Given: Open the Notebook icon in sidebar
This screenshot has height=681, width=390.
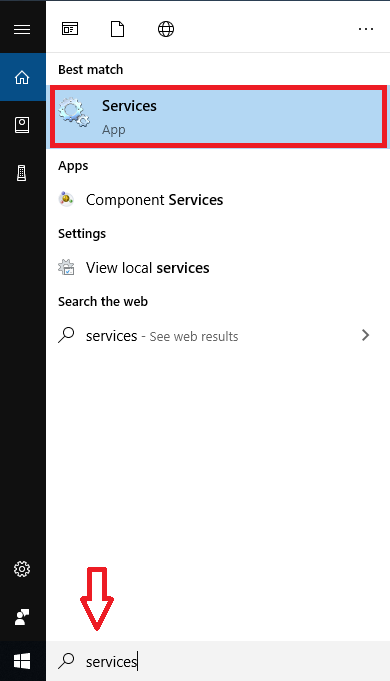Looking at the screenshot, I should [22, 125].
